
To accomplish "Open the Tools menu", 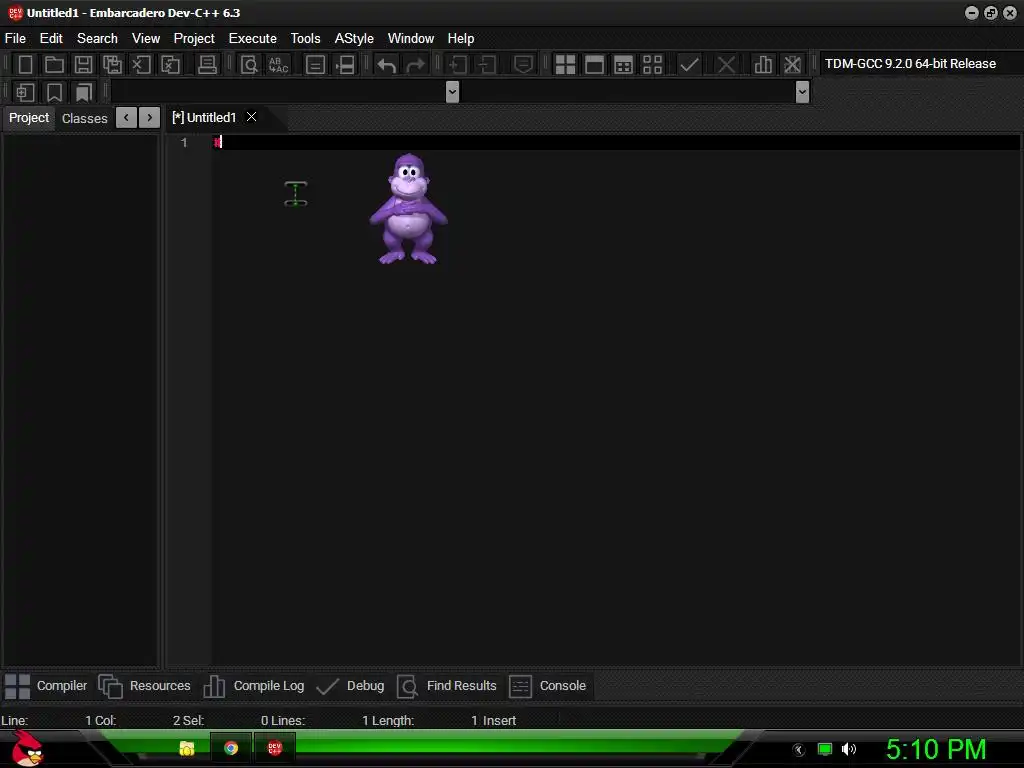I will point(306,39).
